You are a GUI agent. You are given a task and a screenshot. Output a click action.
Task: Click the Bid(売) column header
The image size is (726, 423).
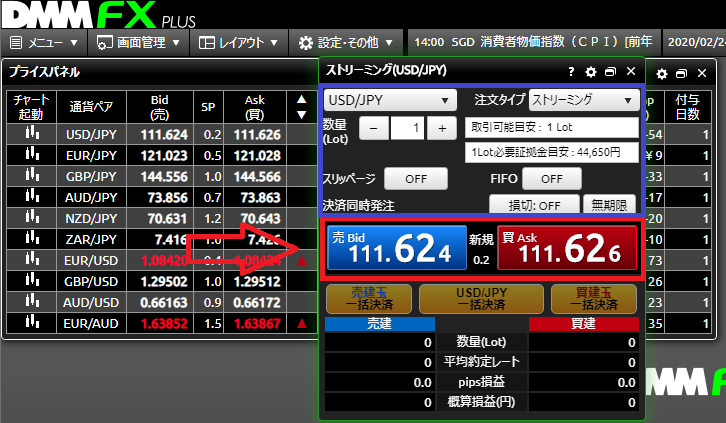coord(160,107)
